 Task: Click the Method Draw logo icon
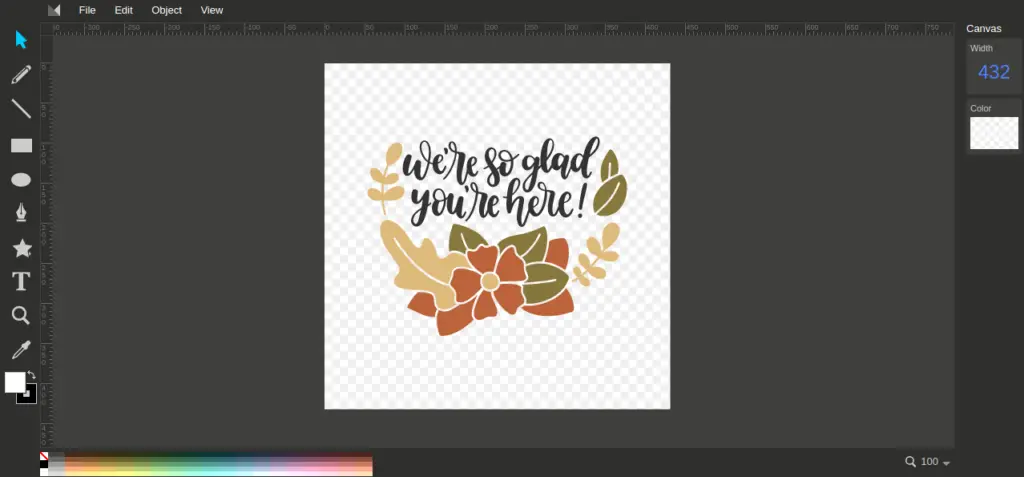54,10
